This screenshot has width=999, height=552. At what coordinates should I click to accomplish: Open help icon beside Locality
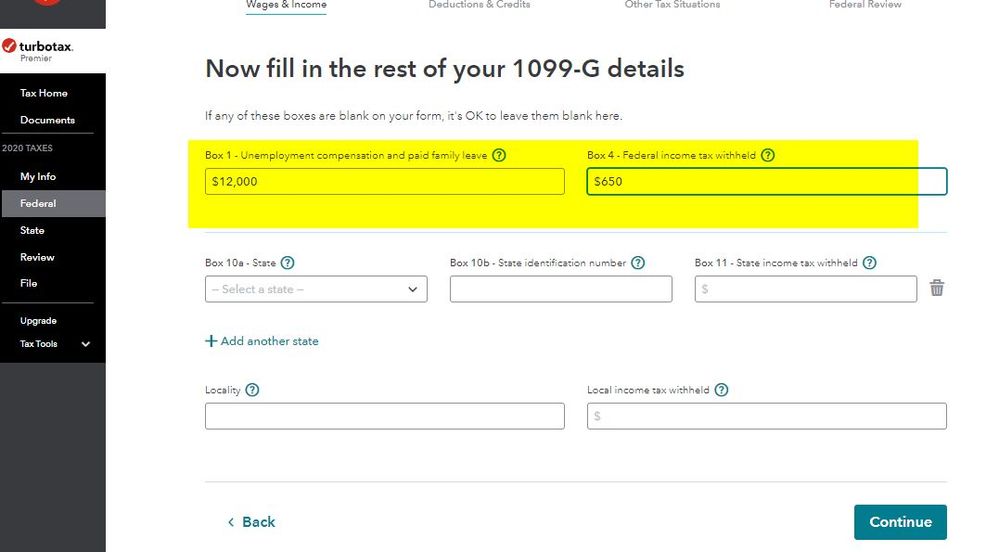click(x=252, y=389)
